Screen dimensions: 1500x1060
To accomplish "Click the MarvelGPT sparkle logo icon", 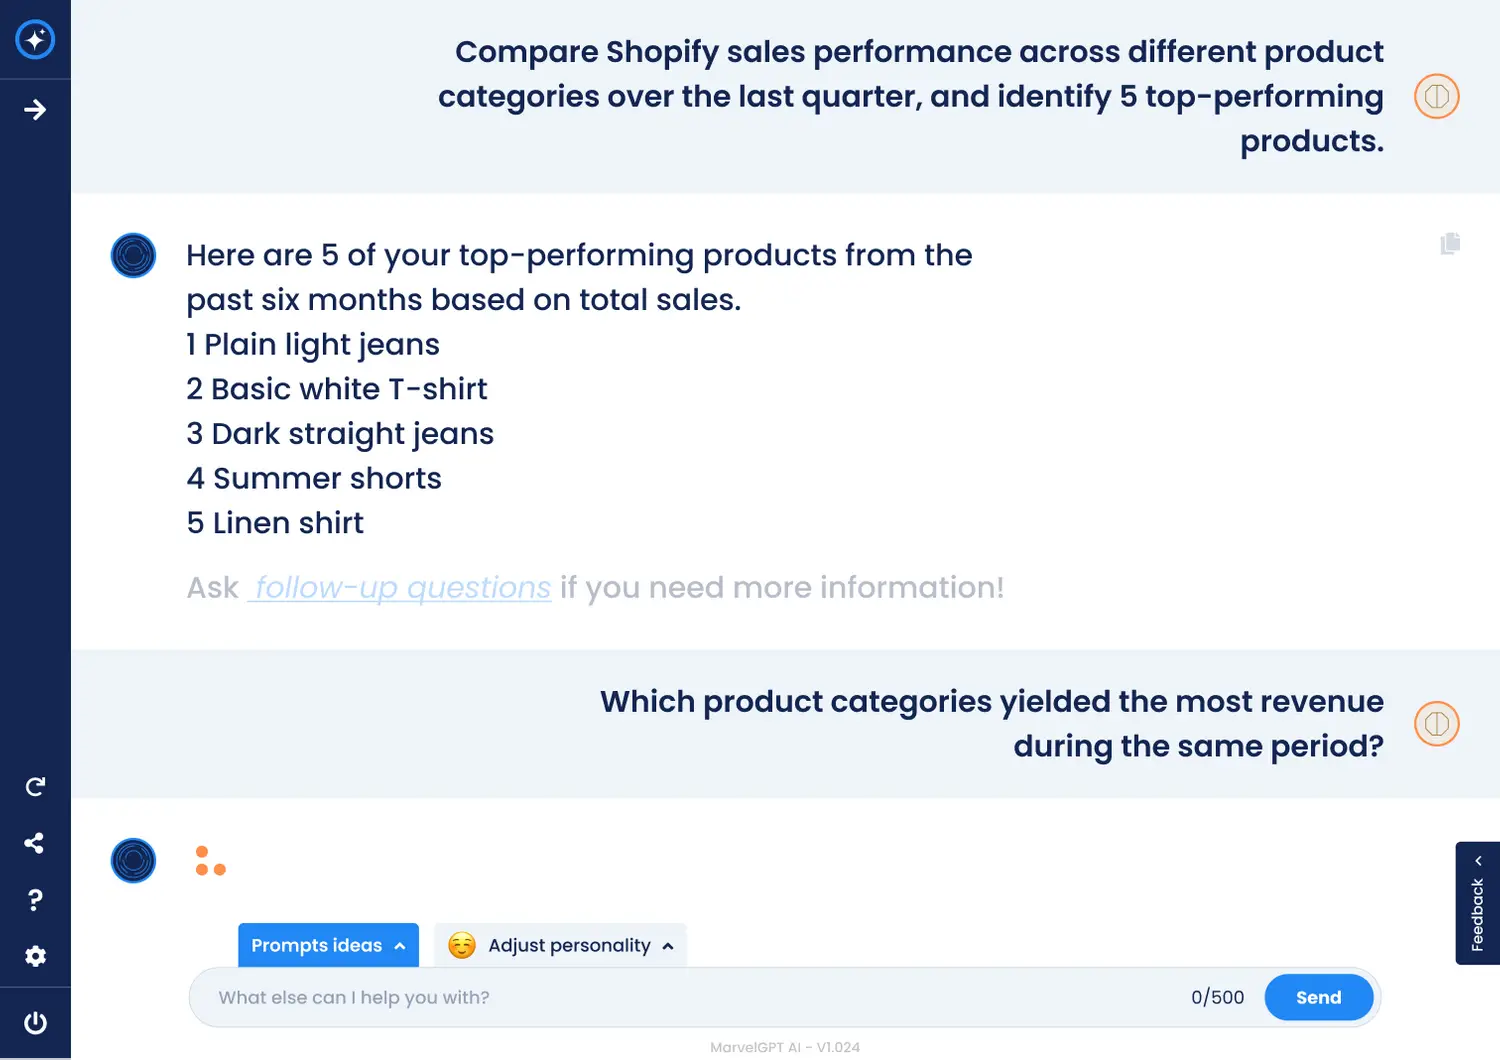I will (x=35, y=40).
